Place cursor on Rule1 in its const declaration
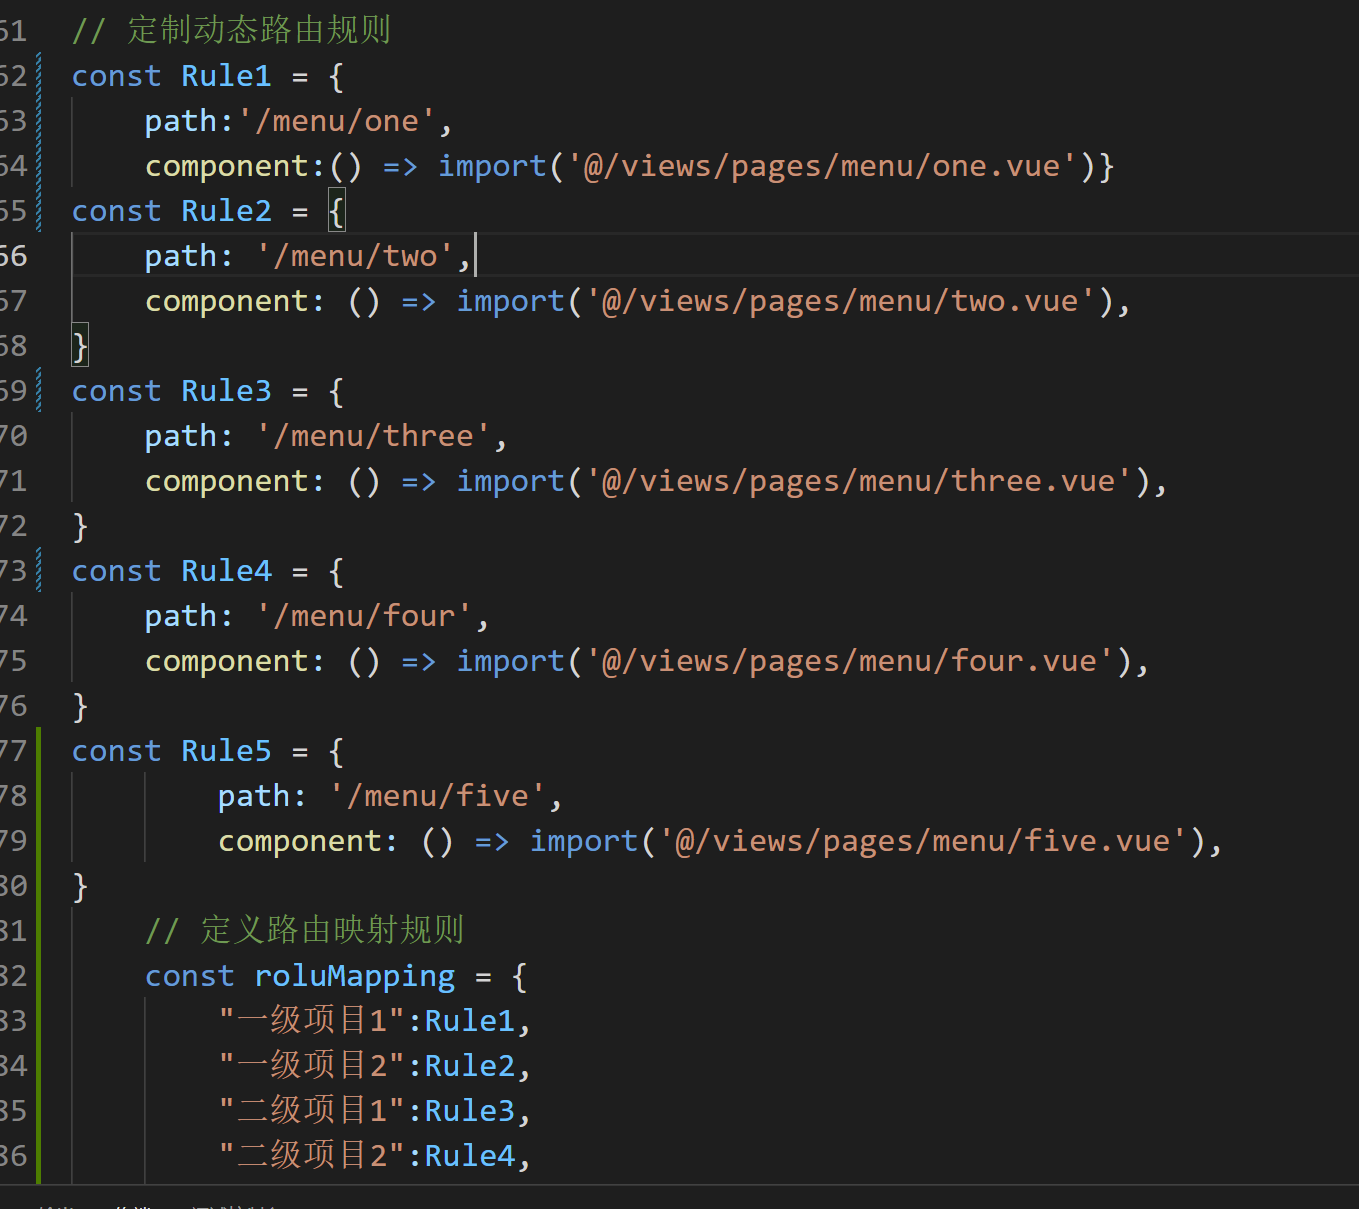Viewport: 1359px width, 1209px height. (226, 76)
